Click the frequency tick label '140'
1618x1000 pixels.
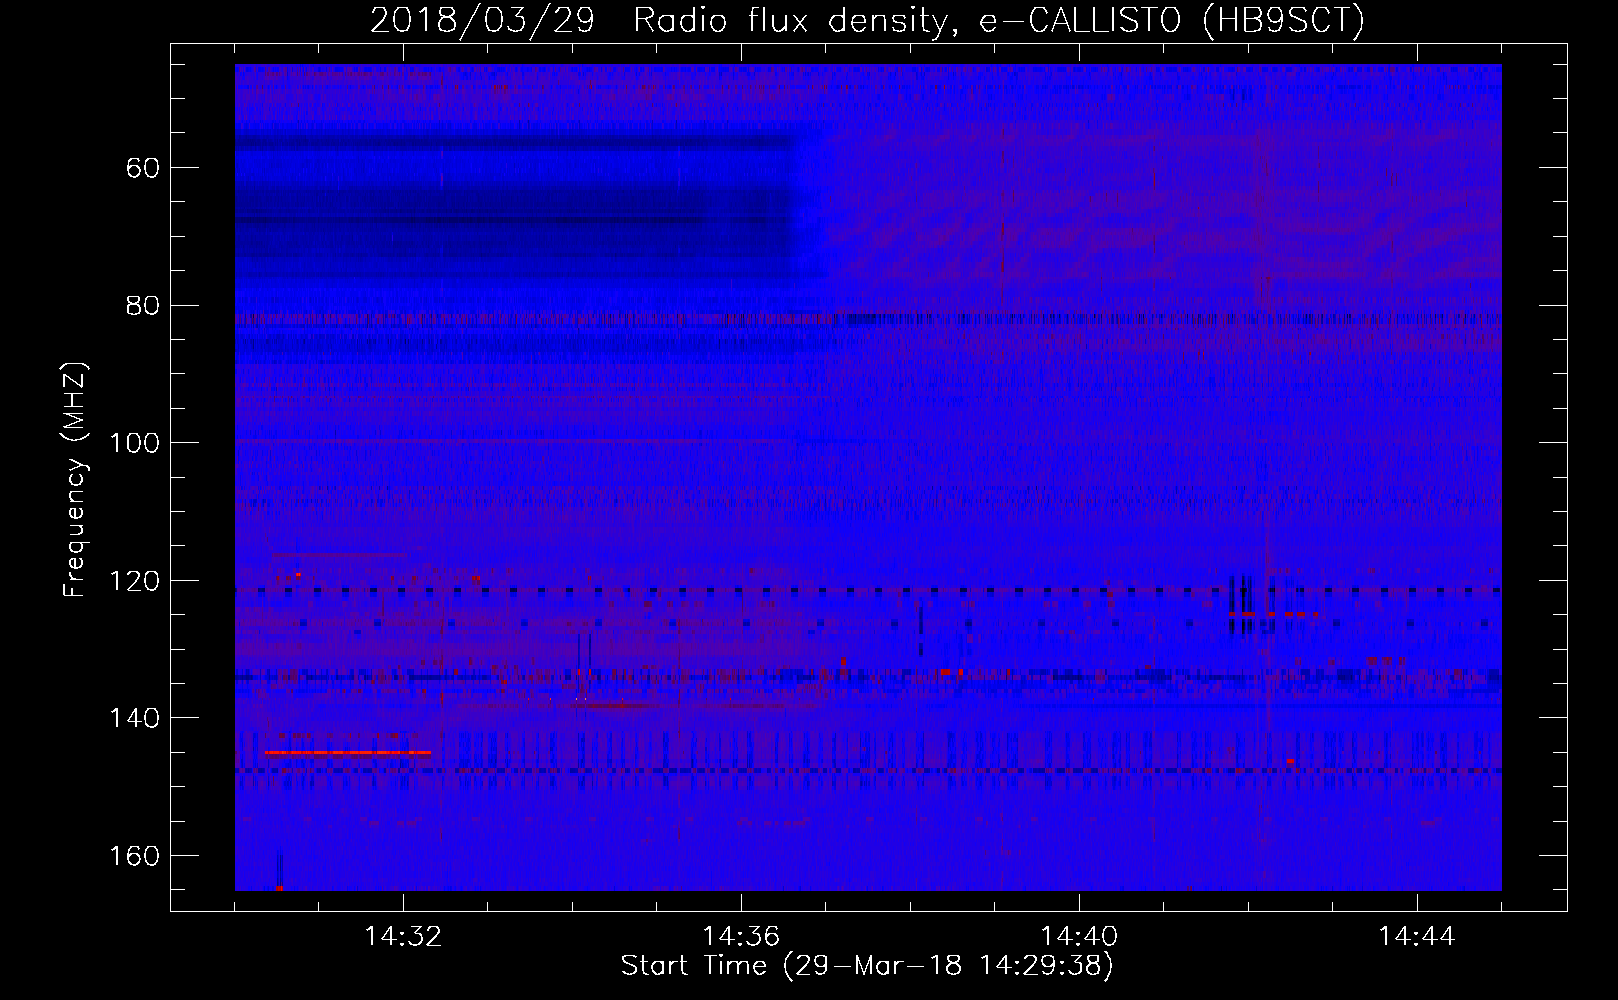(135, 718)
